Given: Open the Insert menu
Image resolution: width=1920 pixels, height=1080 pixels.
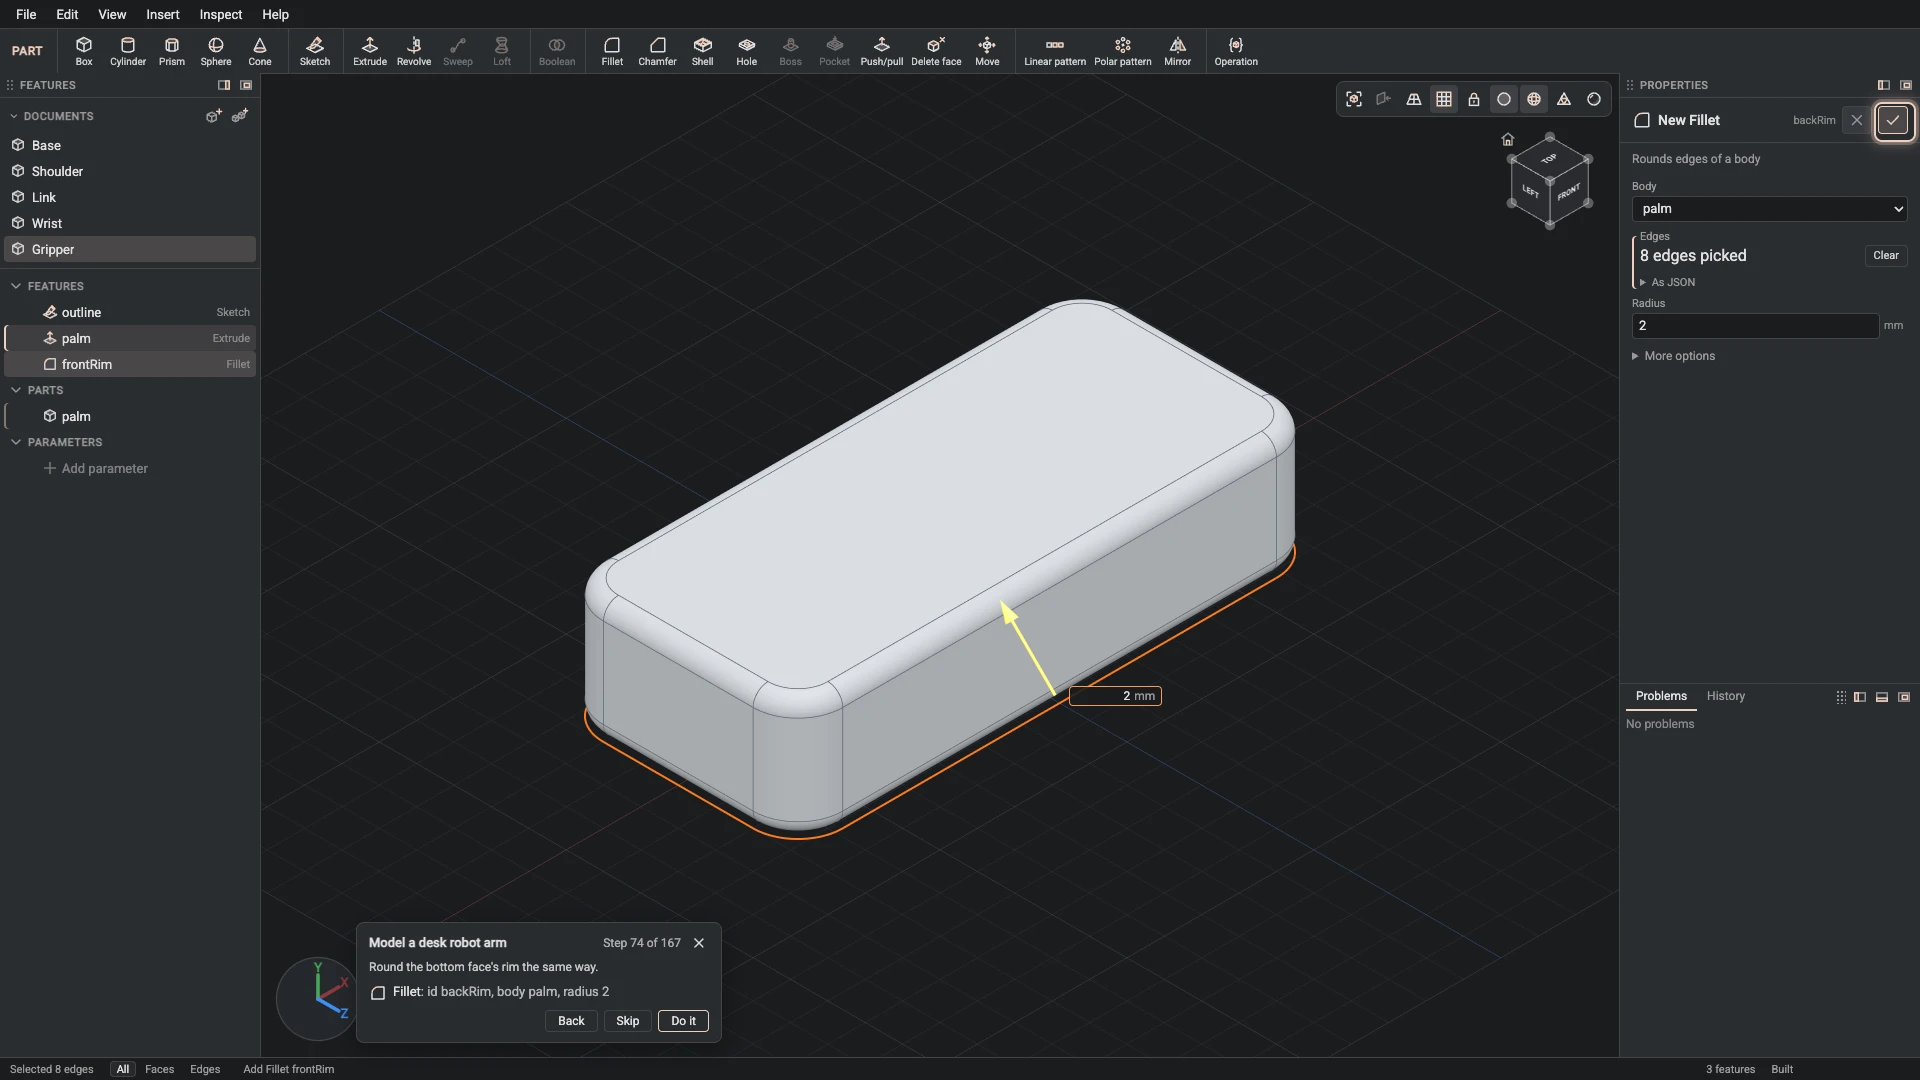Looking at the screenshot, I should [163, 14].
